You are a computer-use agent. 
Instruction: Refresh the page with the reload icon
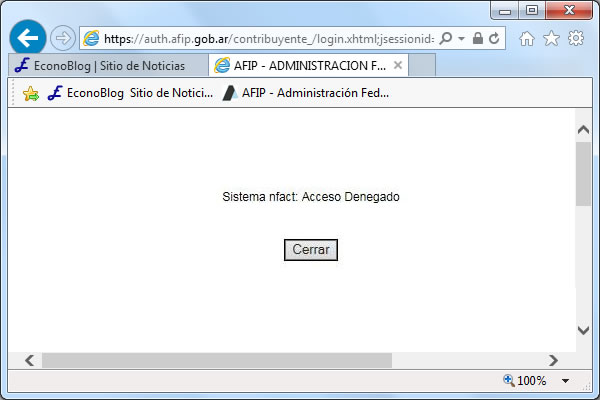point(494,38)
